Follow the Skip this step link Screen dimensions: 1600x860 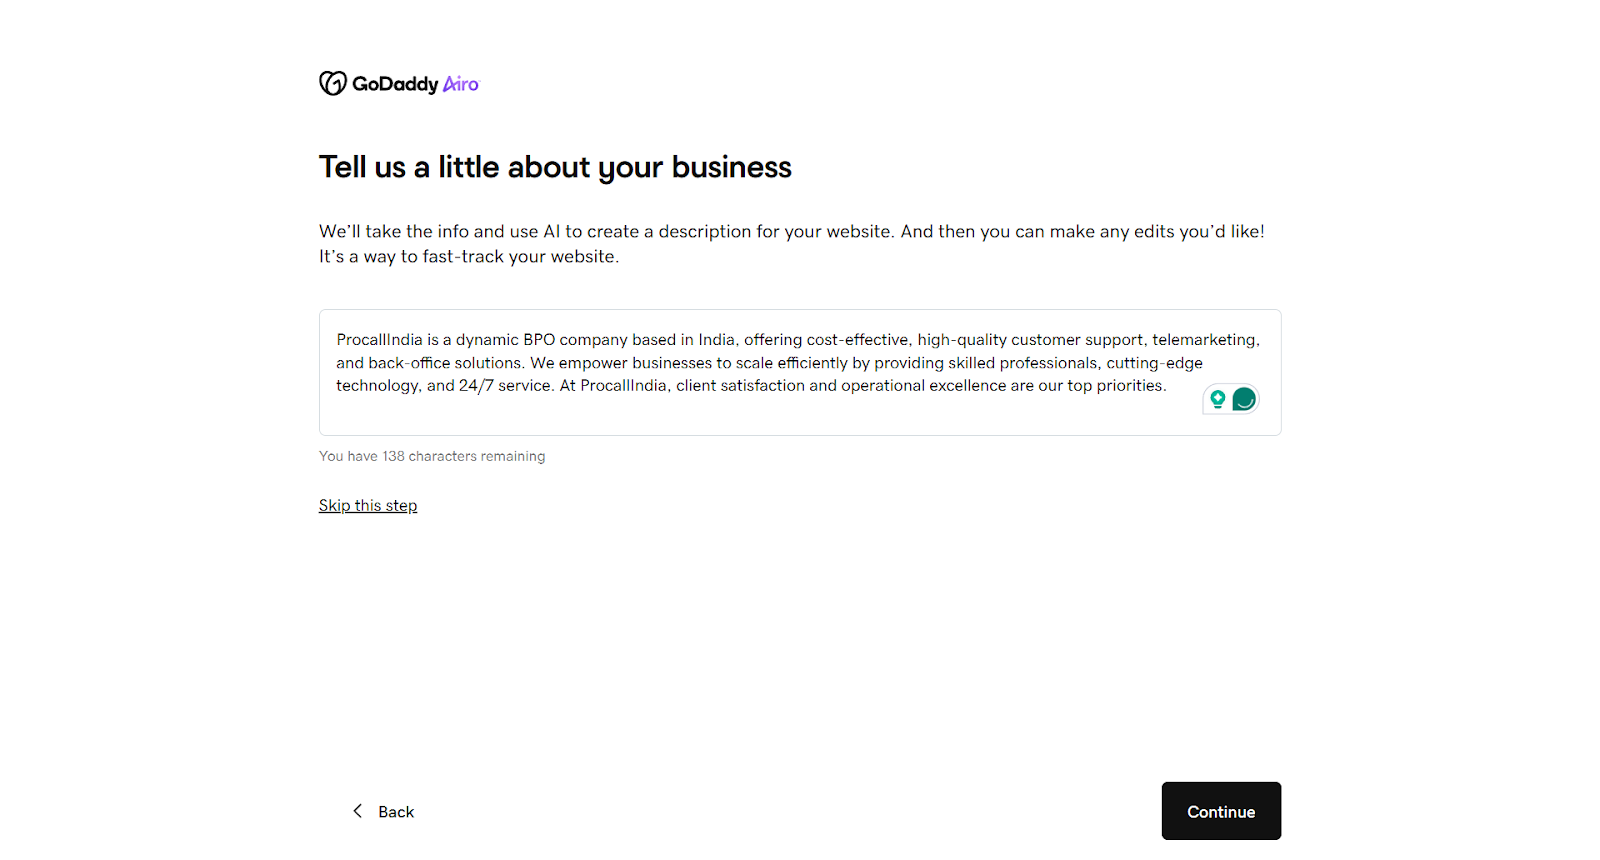(368, 506)
